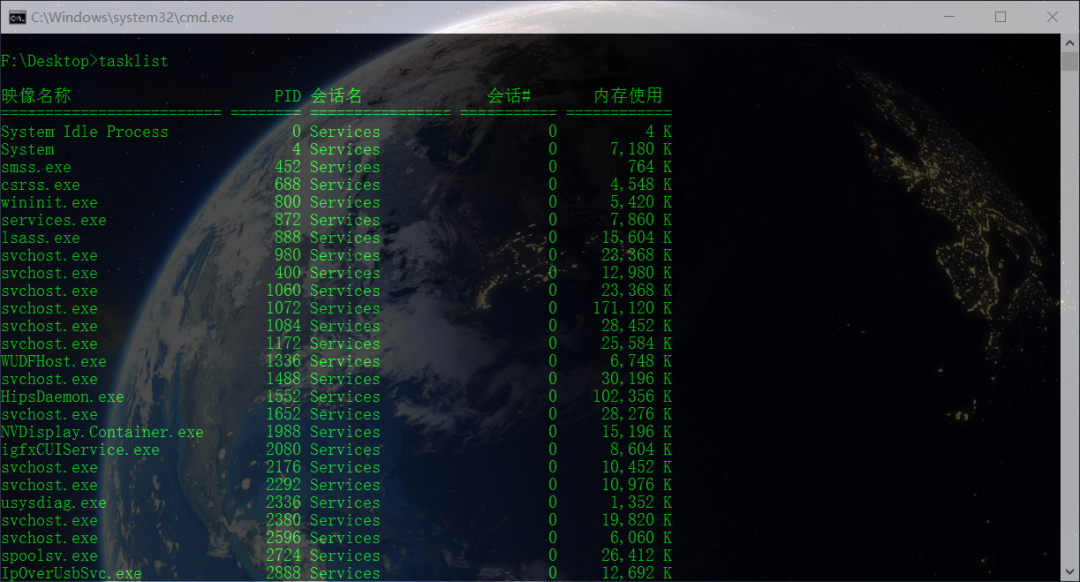Click memory value 764 K
Image resolution: width=1080 pixels, height=582 pixels.
[650, 167]
